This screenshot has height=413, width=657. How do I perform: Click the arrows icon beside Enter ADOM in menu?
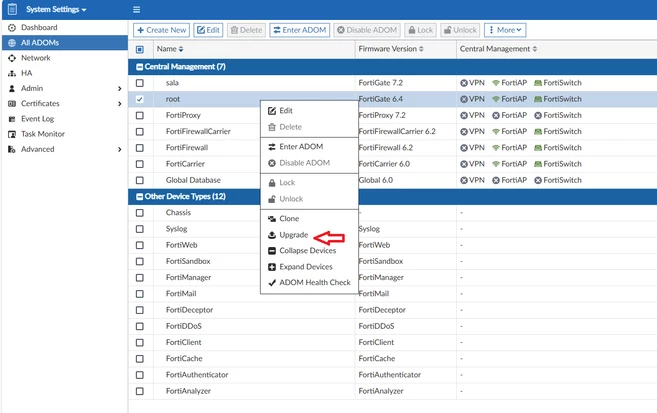click(x=272, y=147)
